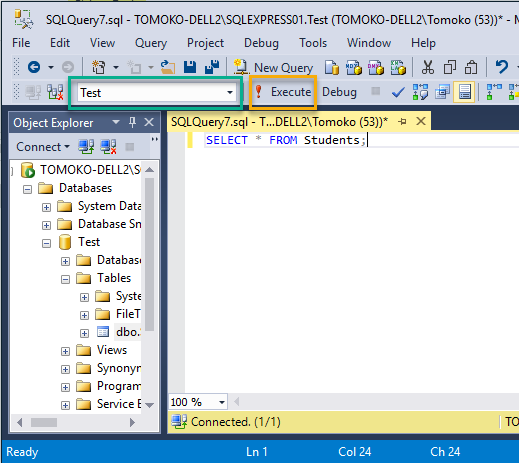This screenshot has width=519, height=463.
Task: Open the Window menu
Action: coord(369,43)
